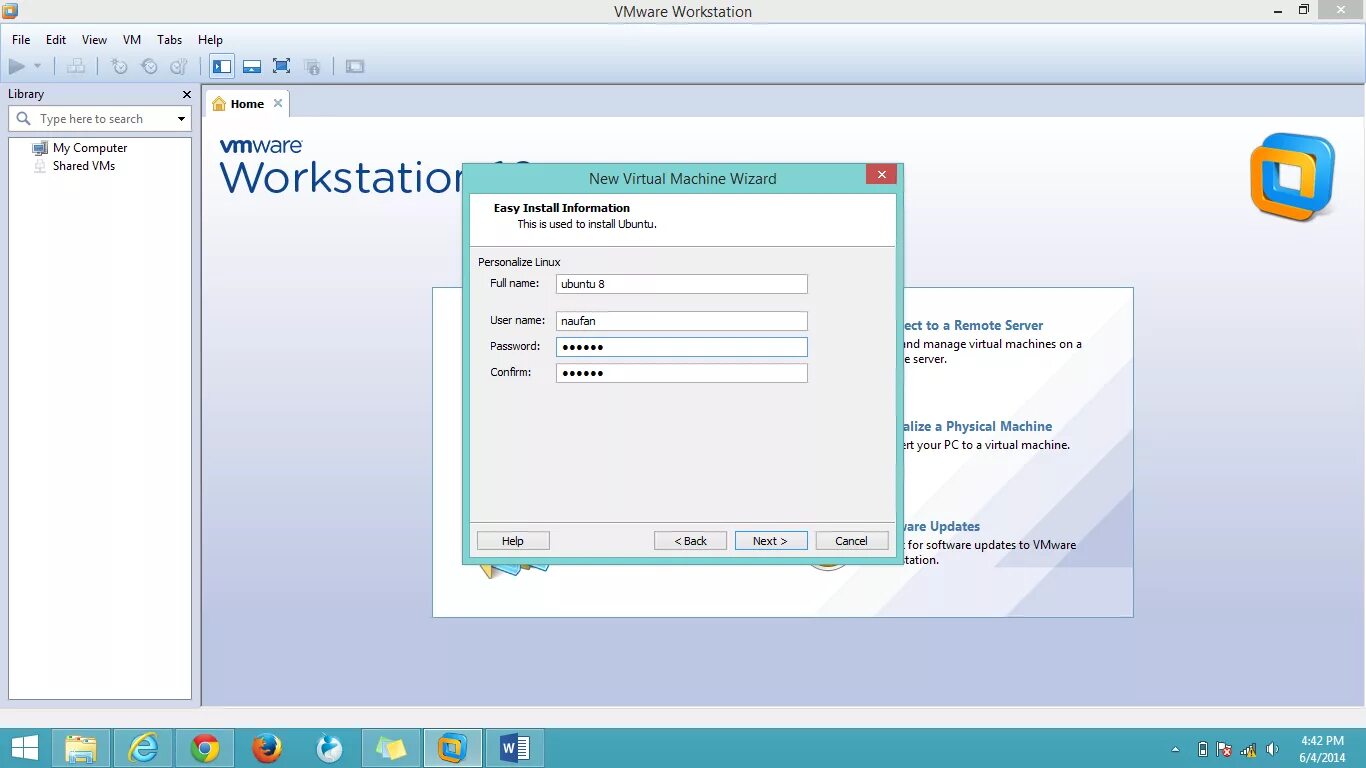1366x768 pixels.
Task: Click the blue bird app taskbar icon
Action: click(329, 748)
